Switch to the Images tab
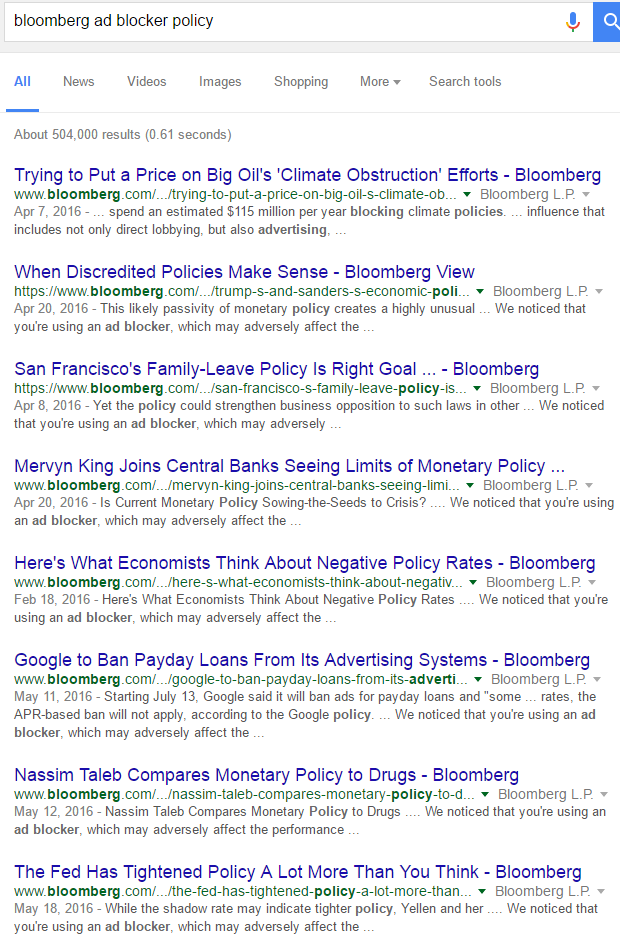 pos(220,82)
